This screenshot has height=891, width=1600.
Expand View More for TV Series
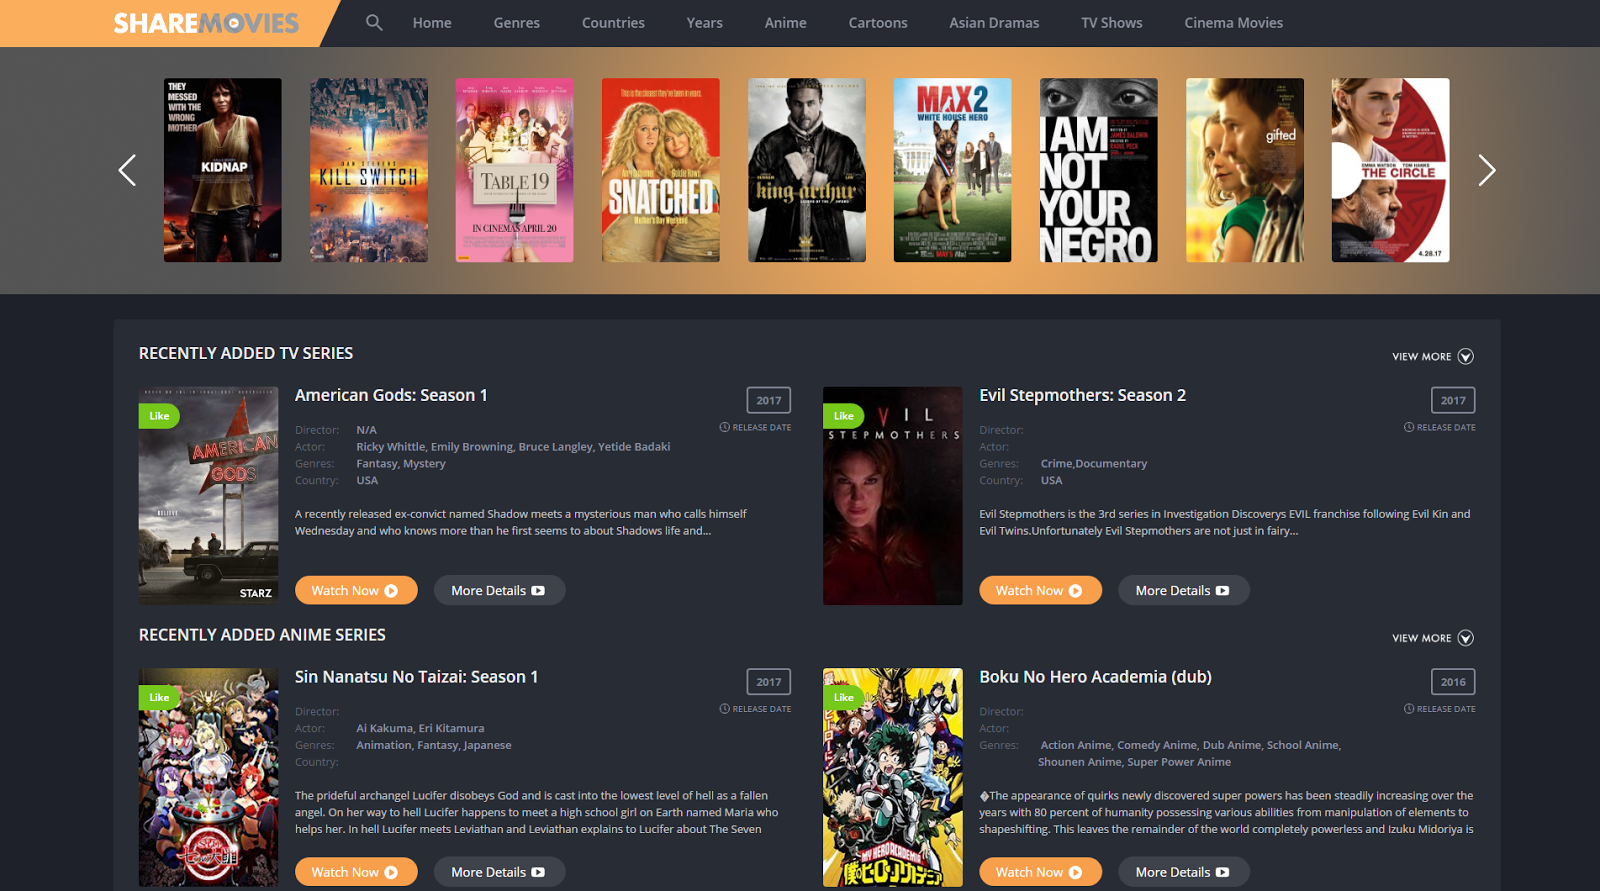click(x=1433, y=357)
